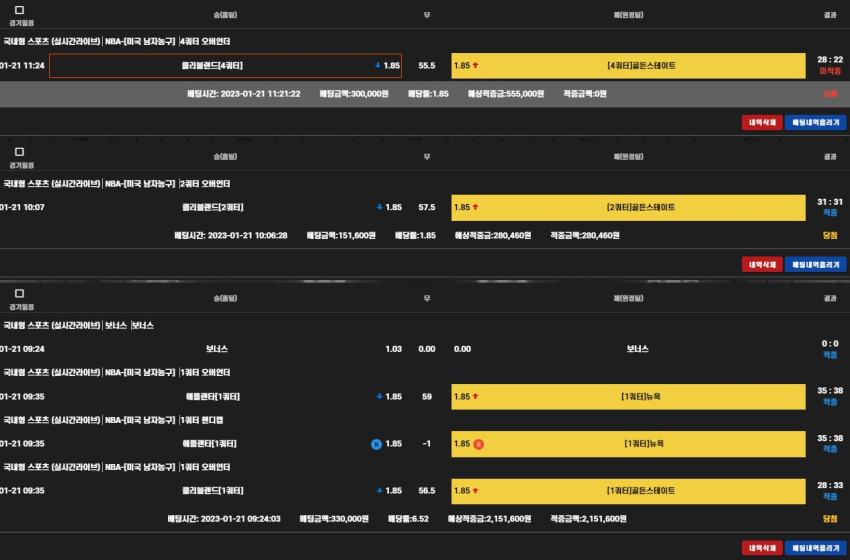Click the bonus row 1.03 odds
The image size is (850, 560).
(x=394, y=349)
